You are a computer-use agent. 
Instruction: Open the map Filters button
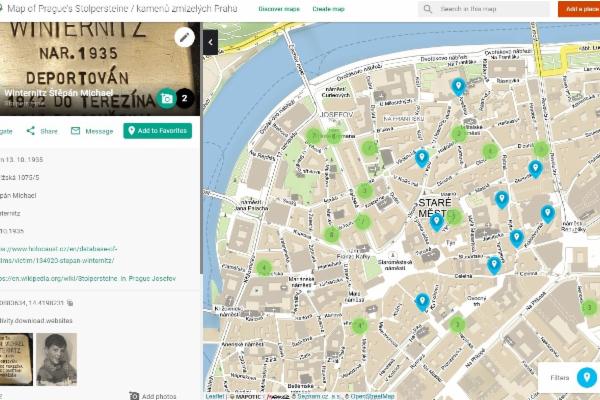pos(587,378)
